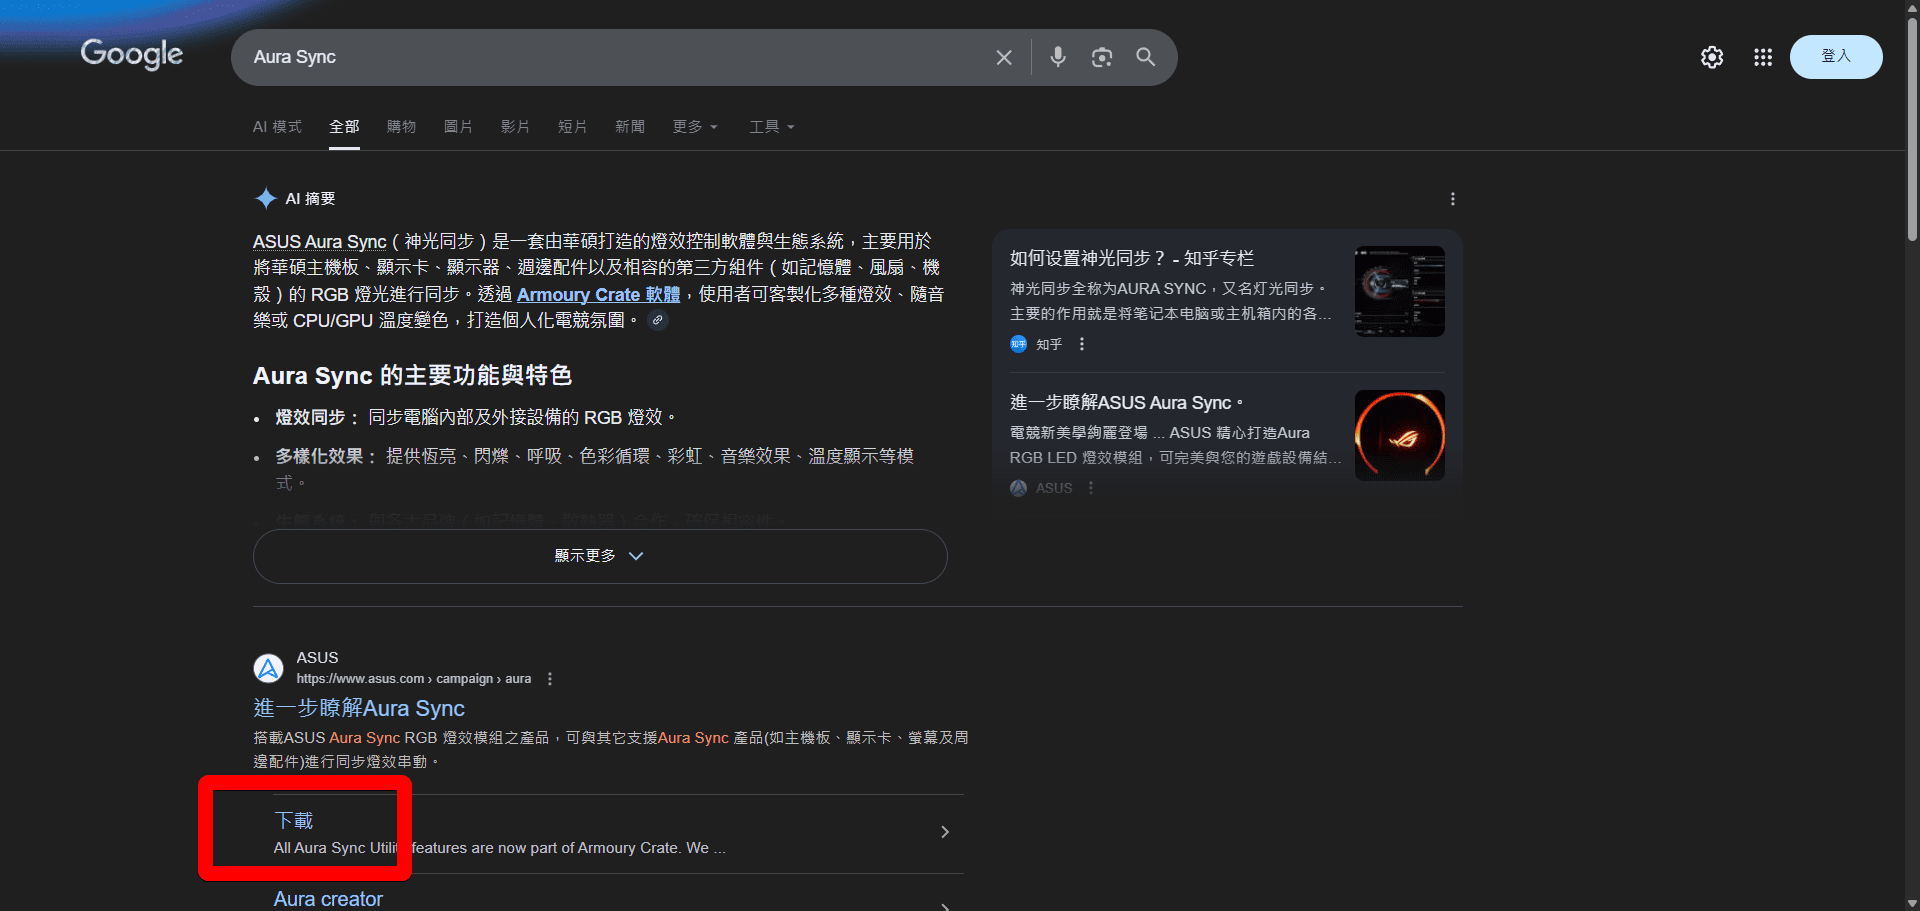This screenshot has width=1920, height=911.
Task: Expand the 顯示更多 section
Action: [598, 556]
